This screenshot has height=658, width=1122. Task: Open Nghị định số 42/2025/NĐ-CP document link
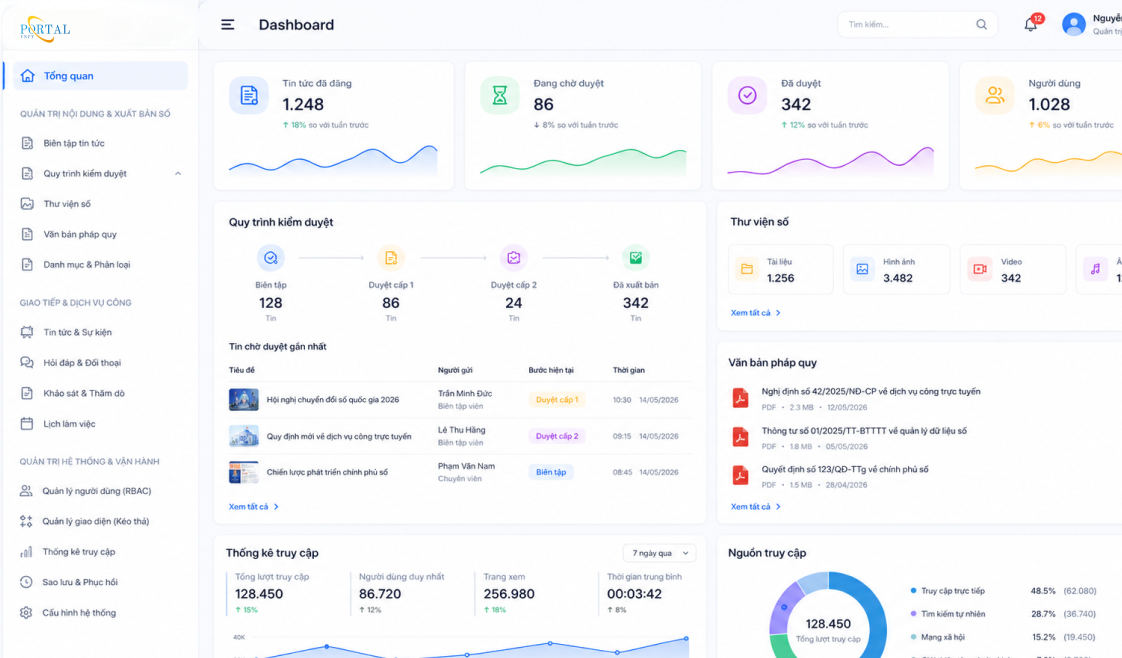tap(871, 392)
